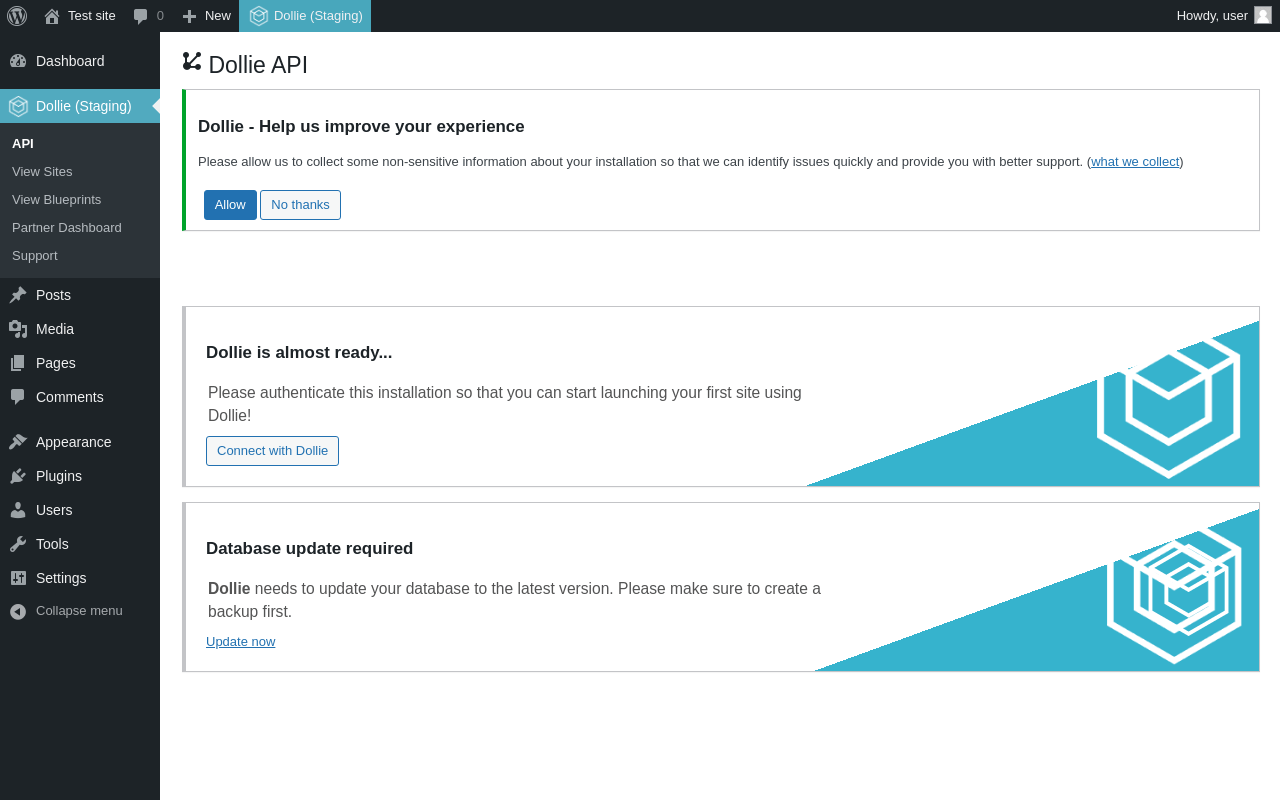
Task: Click the Connect with Dollie button
Action: (x=272, y=451)
